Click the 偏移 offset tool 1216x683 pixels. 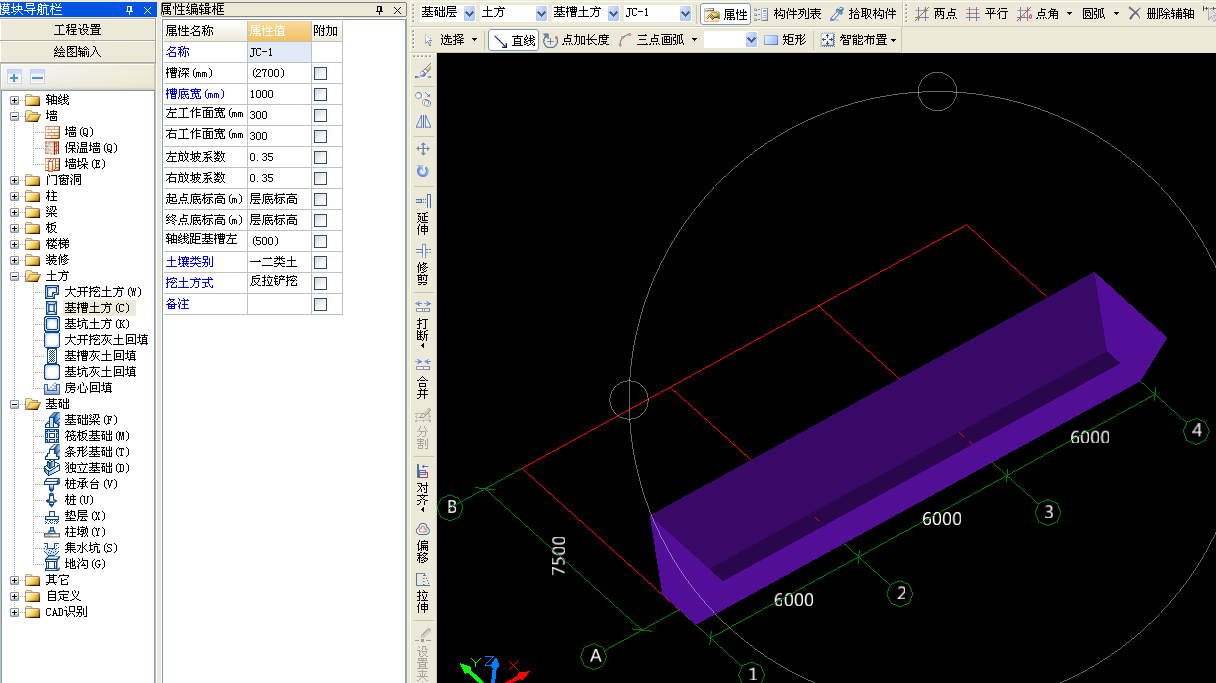coord(423,544)
